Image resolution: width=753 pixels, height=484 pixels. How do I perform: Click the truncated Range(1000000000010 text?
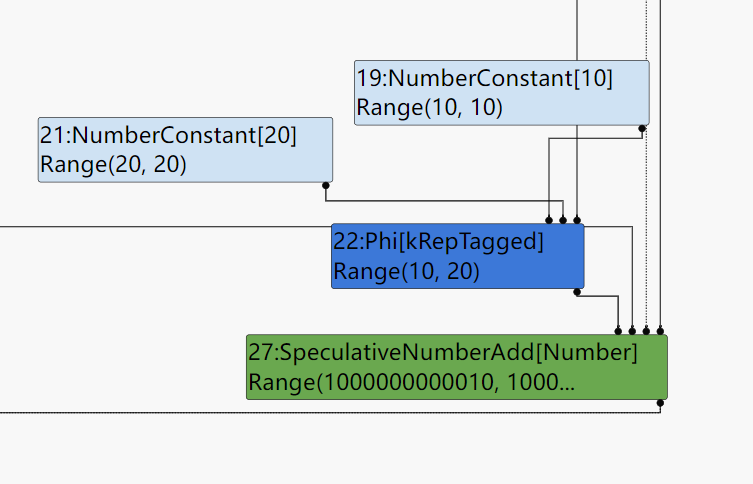[411, 381]
